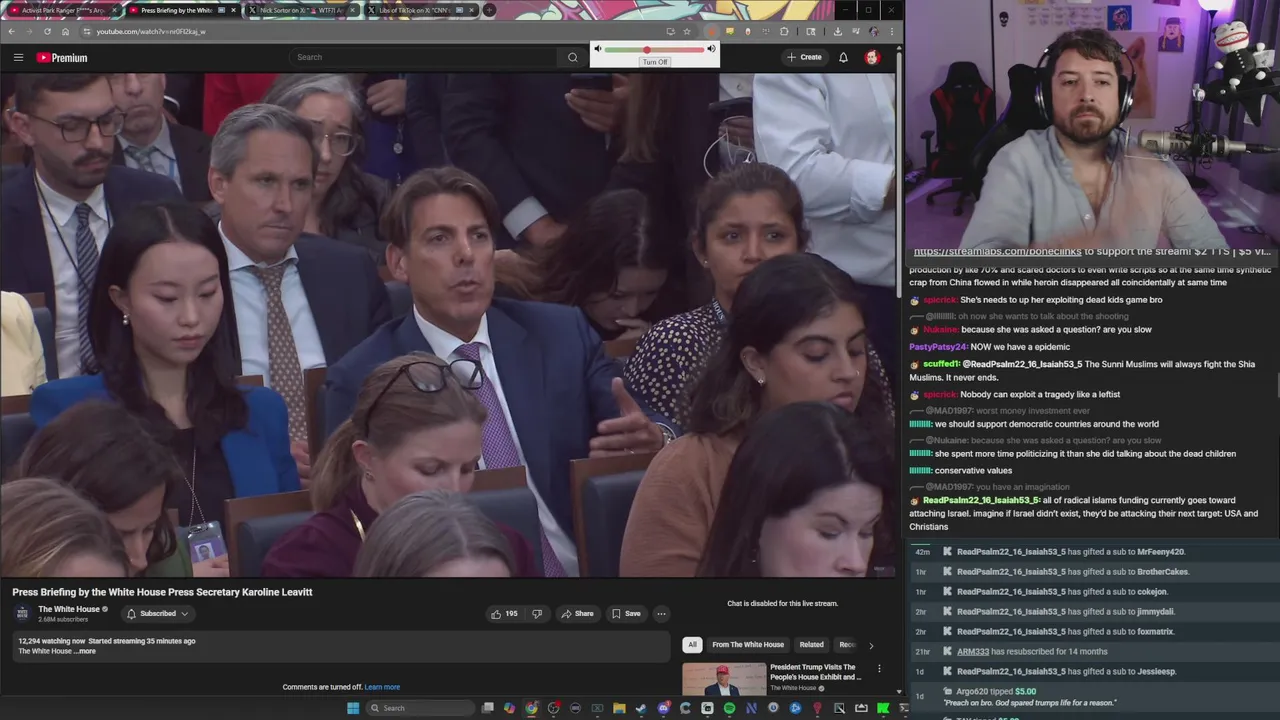Click PastyPatsy24 username in chat

(938, 347)
